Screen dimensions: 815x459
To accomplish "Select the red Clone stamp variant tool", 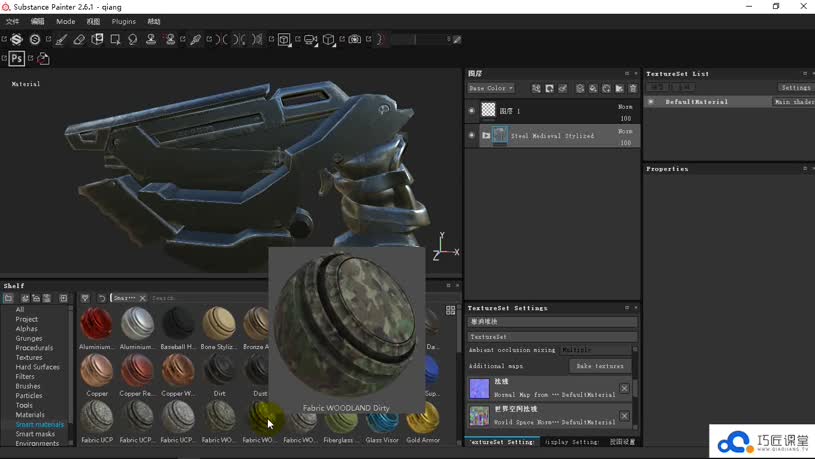I will 170,40.
